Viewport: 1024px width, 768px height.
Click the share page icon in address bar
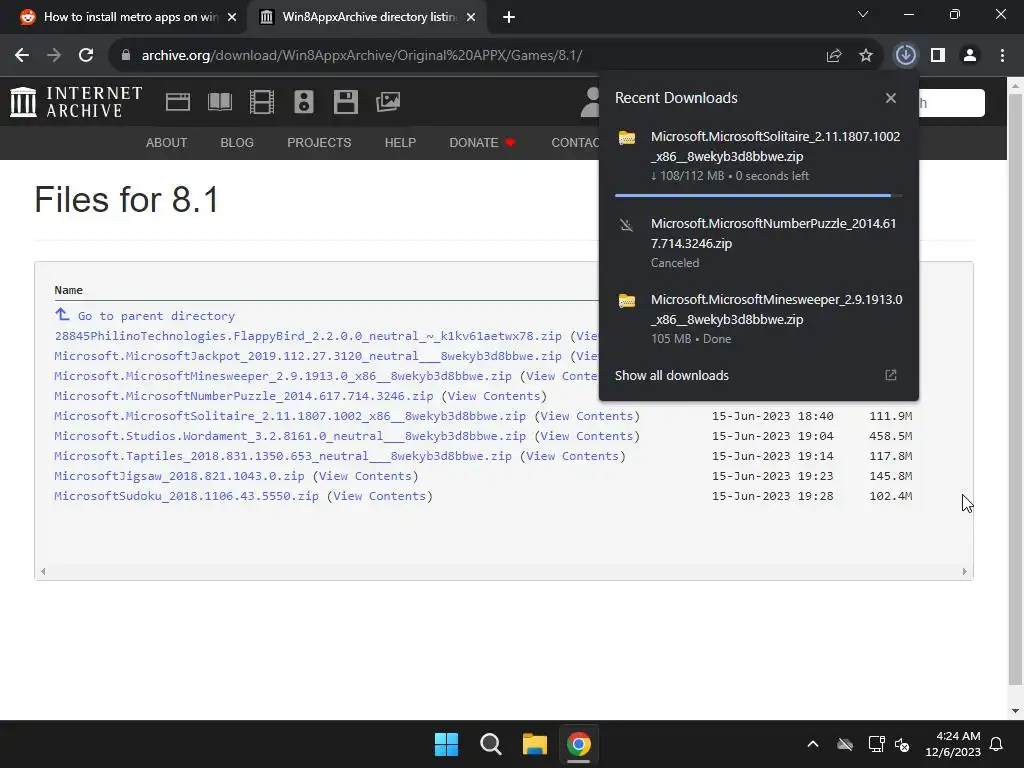pos(833,56)
